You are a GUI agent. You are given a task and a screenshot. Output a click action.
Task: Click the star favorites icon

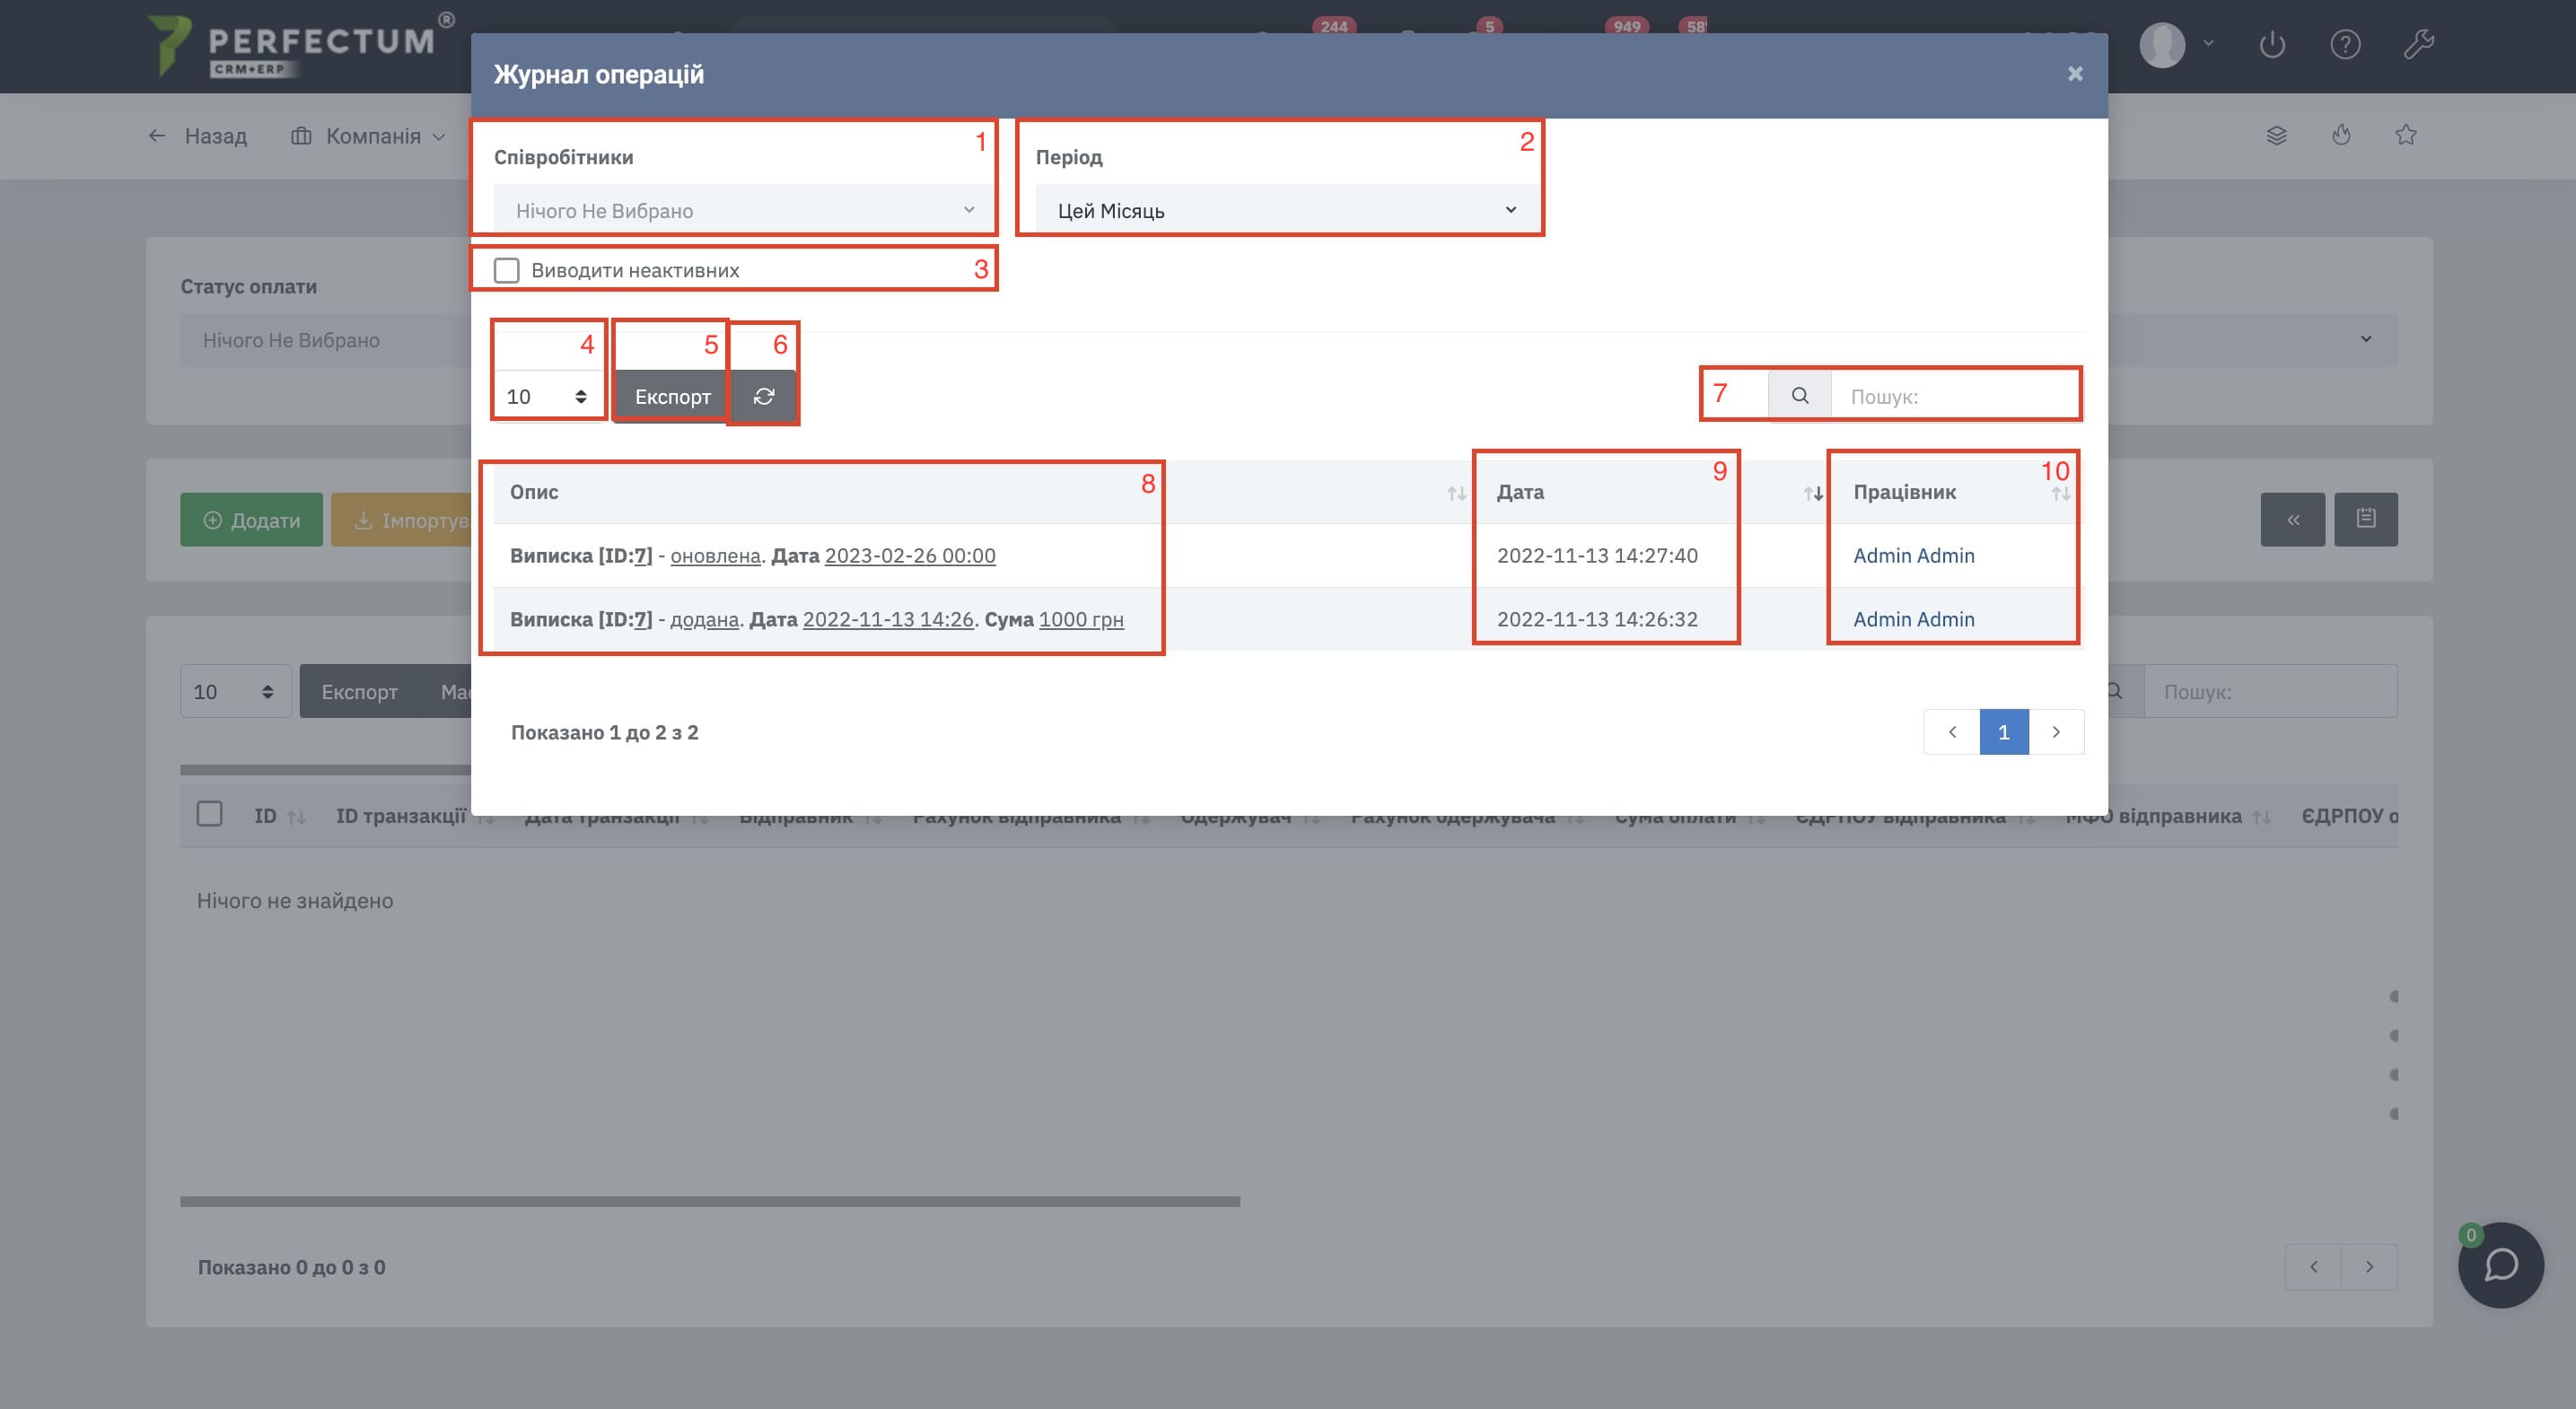tap(2406, 135)
